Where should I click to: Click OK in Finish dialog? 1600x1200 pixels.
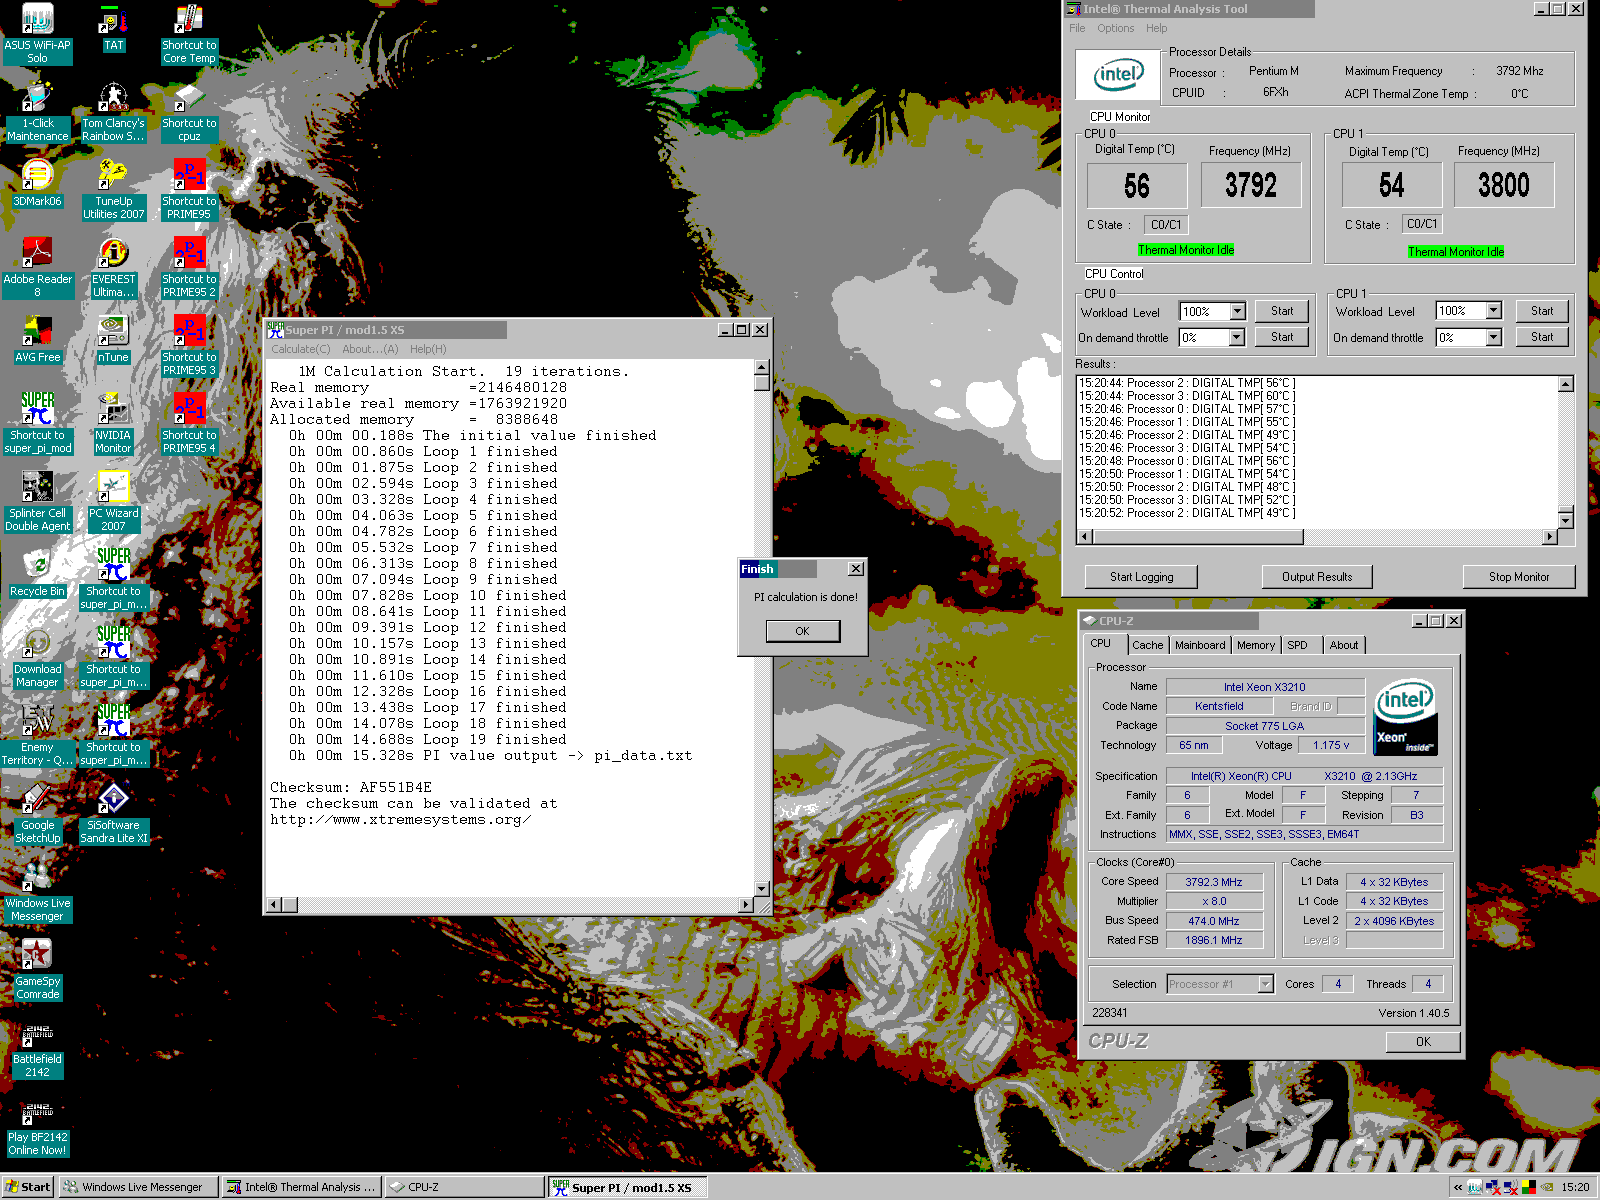(802, 631)
